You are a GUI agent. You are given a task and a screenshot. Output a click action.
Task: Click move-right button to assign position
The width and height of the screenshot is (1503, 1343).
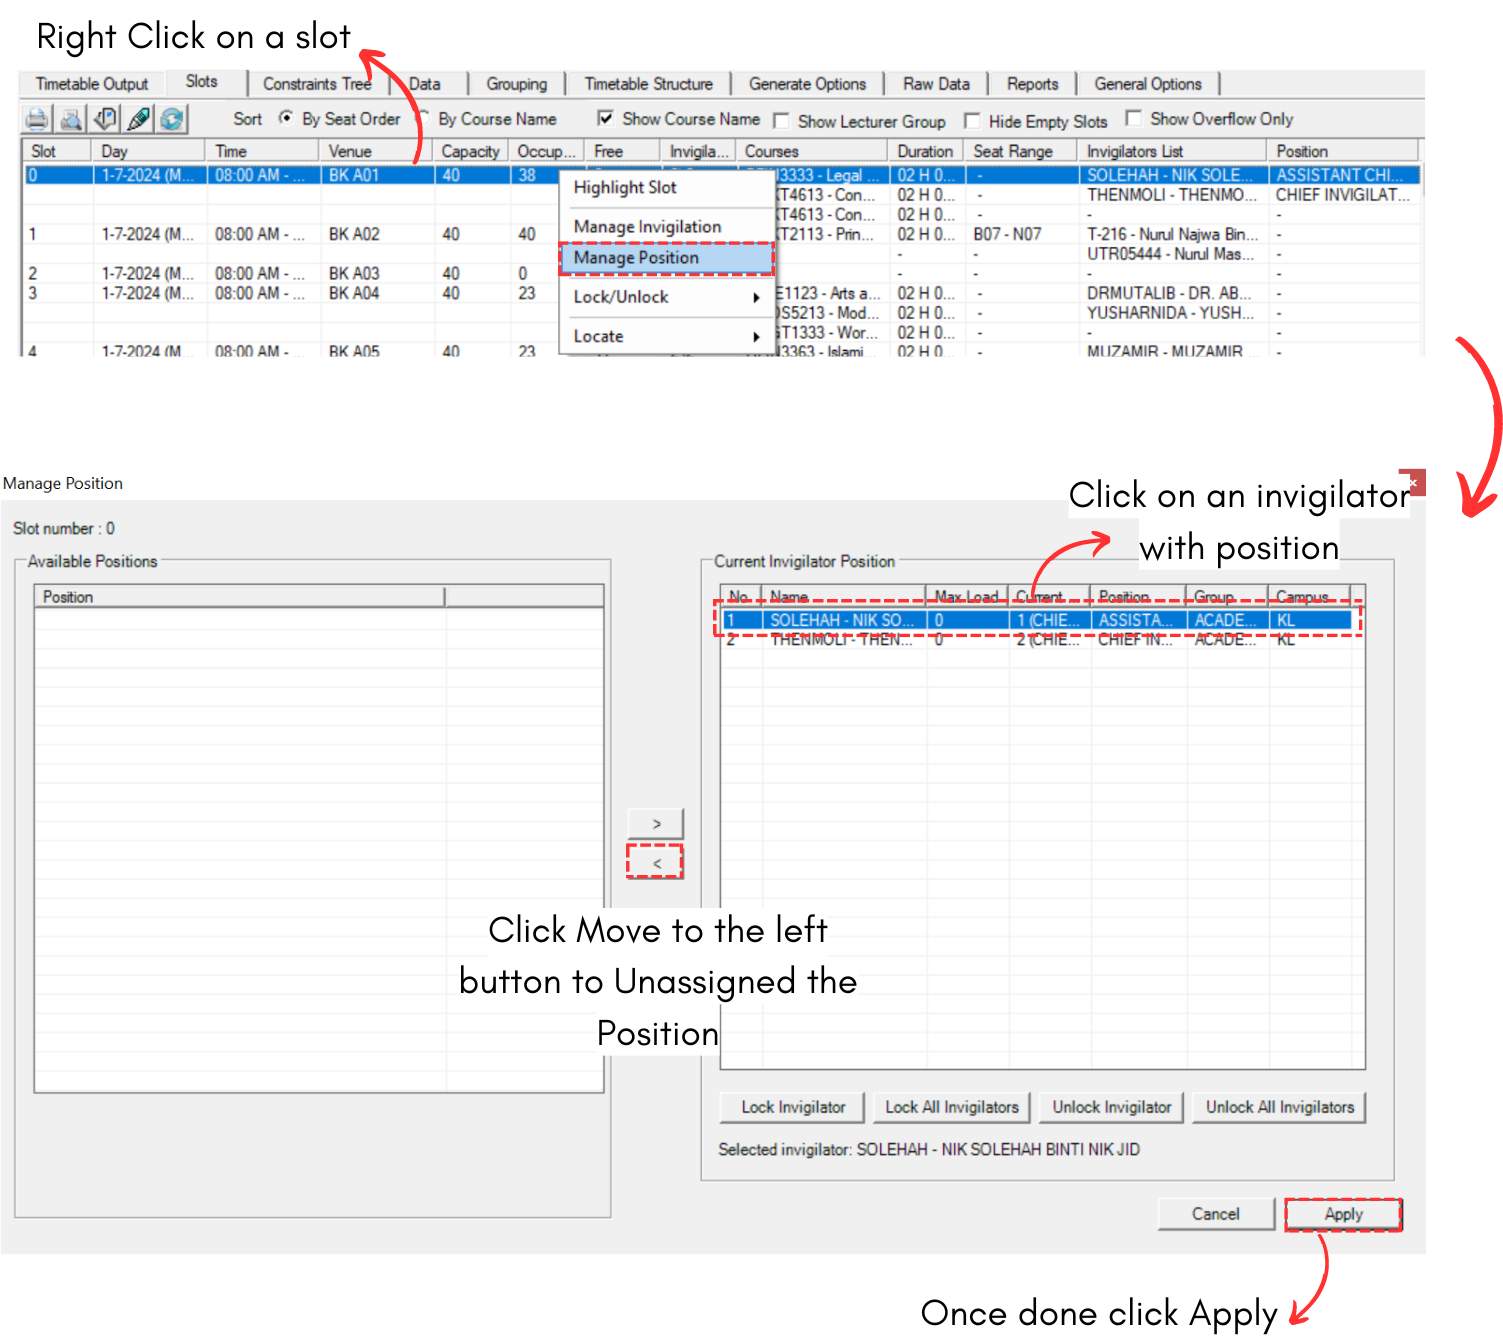coord(655,823)
